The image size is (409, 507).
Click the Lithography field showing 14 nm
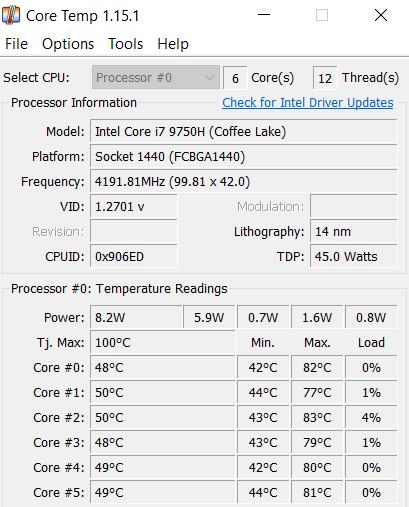coord(354,231)
